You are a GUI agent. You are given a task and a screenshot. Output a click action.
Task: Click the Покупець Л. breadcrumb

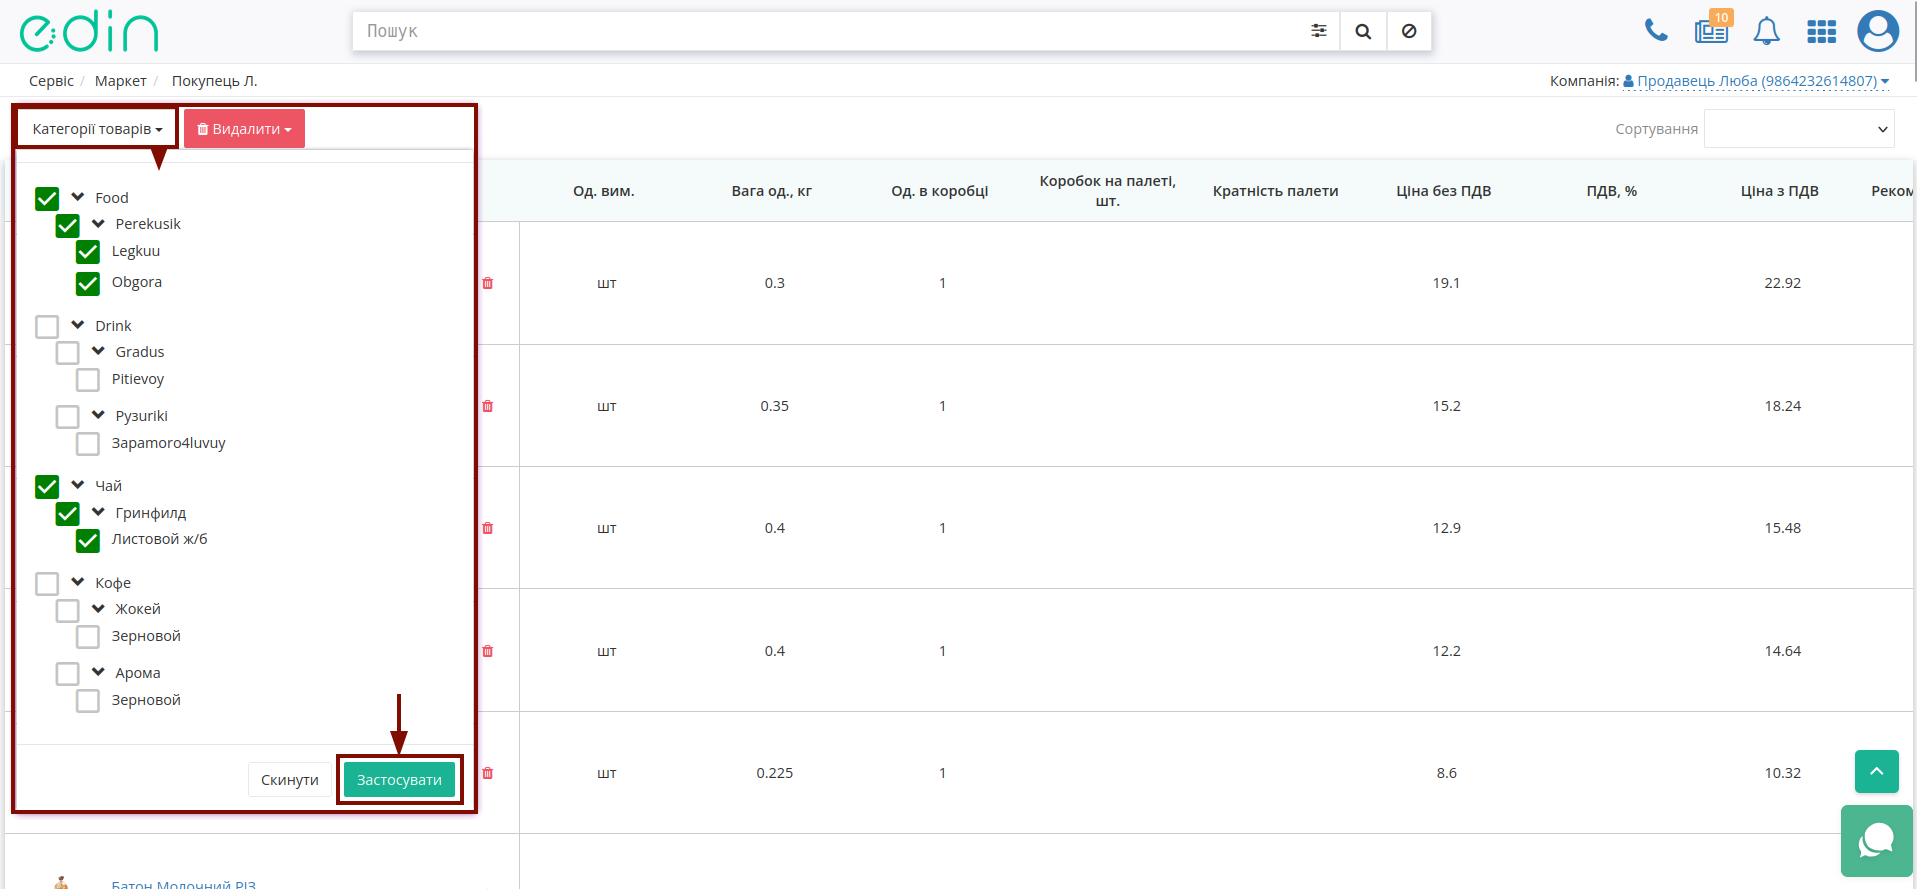[x=215, y=81]
